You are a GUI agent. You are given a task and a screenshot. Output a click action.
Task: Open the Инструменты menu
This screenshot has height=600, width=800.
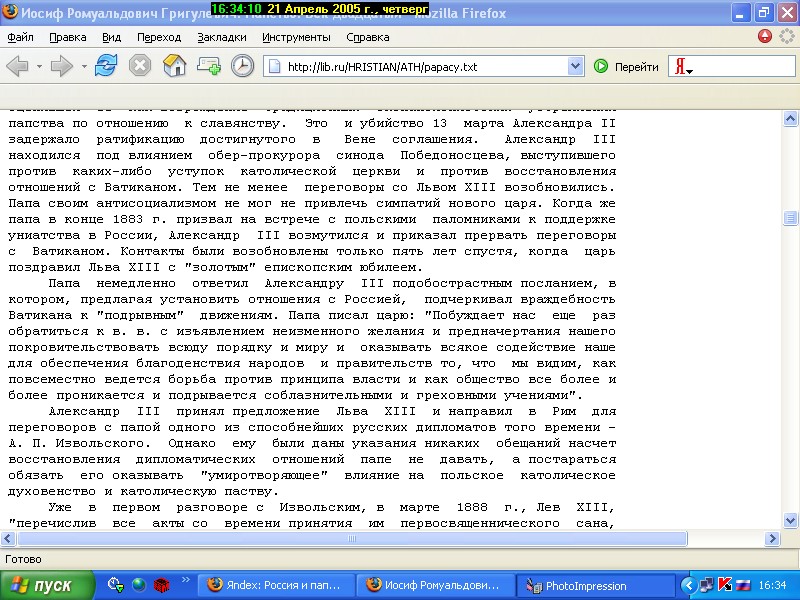click(298, 37)
